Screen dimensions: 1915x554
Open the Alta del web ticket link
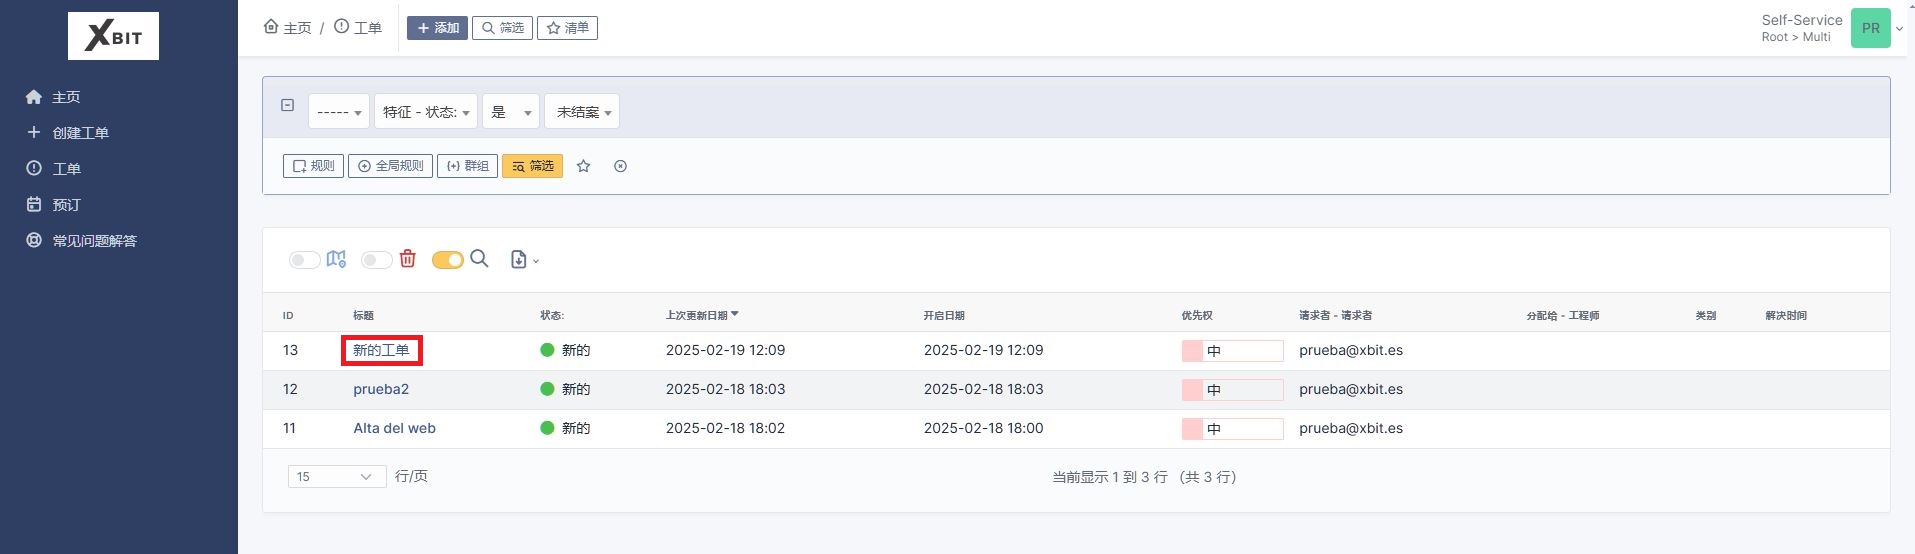pyautogui.click(x=394, y=429)
